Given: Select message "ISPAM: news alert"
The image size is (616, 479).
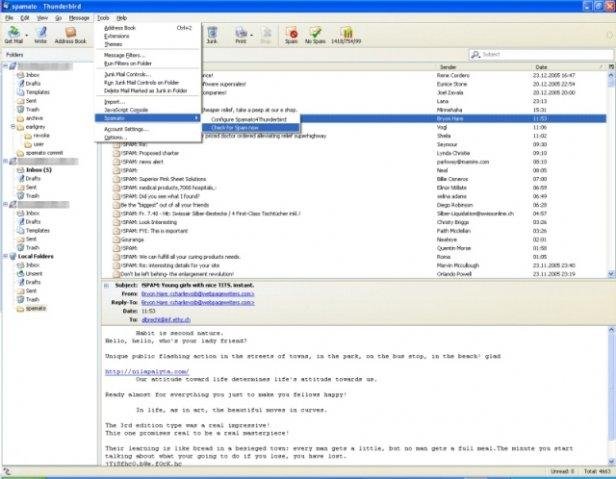Looking at the screenshot, I should (x=354, y=162).
